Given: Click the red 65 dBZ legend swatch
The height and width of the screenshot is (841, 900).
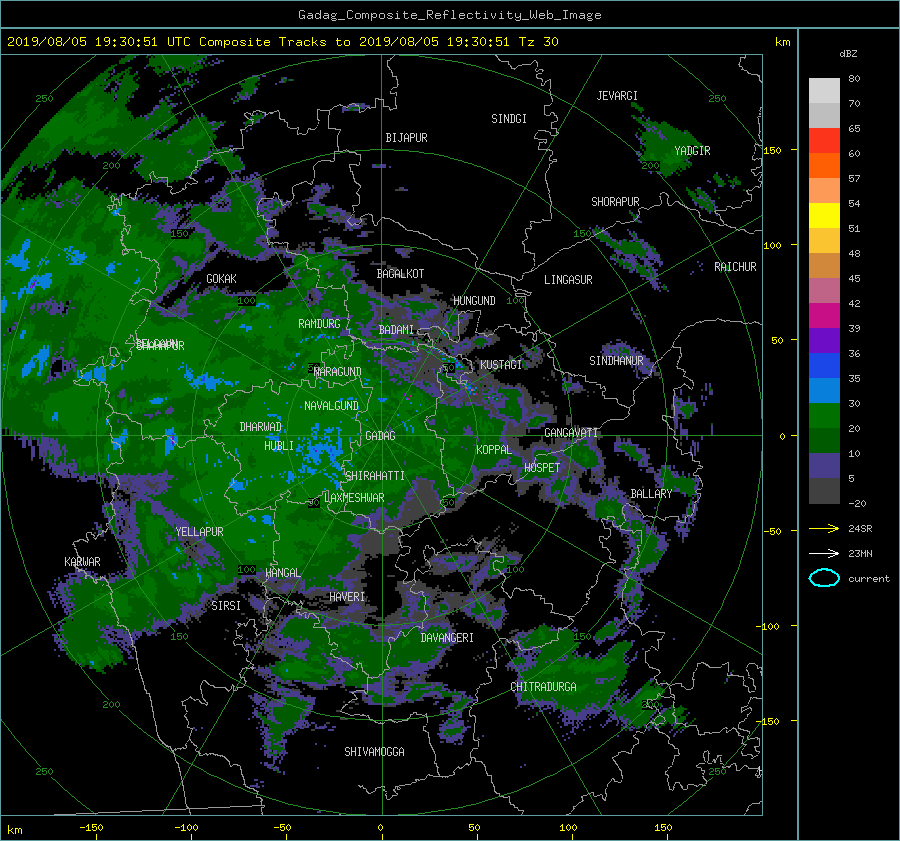Looking at the screenshot, I should tap(824, 140).
